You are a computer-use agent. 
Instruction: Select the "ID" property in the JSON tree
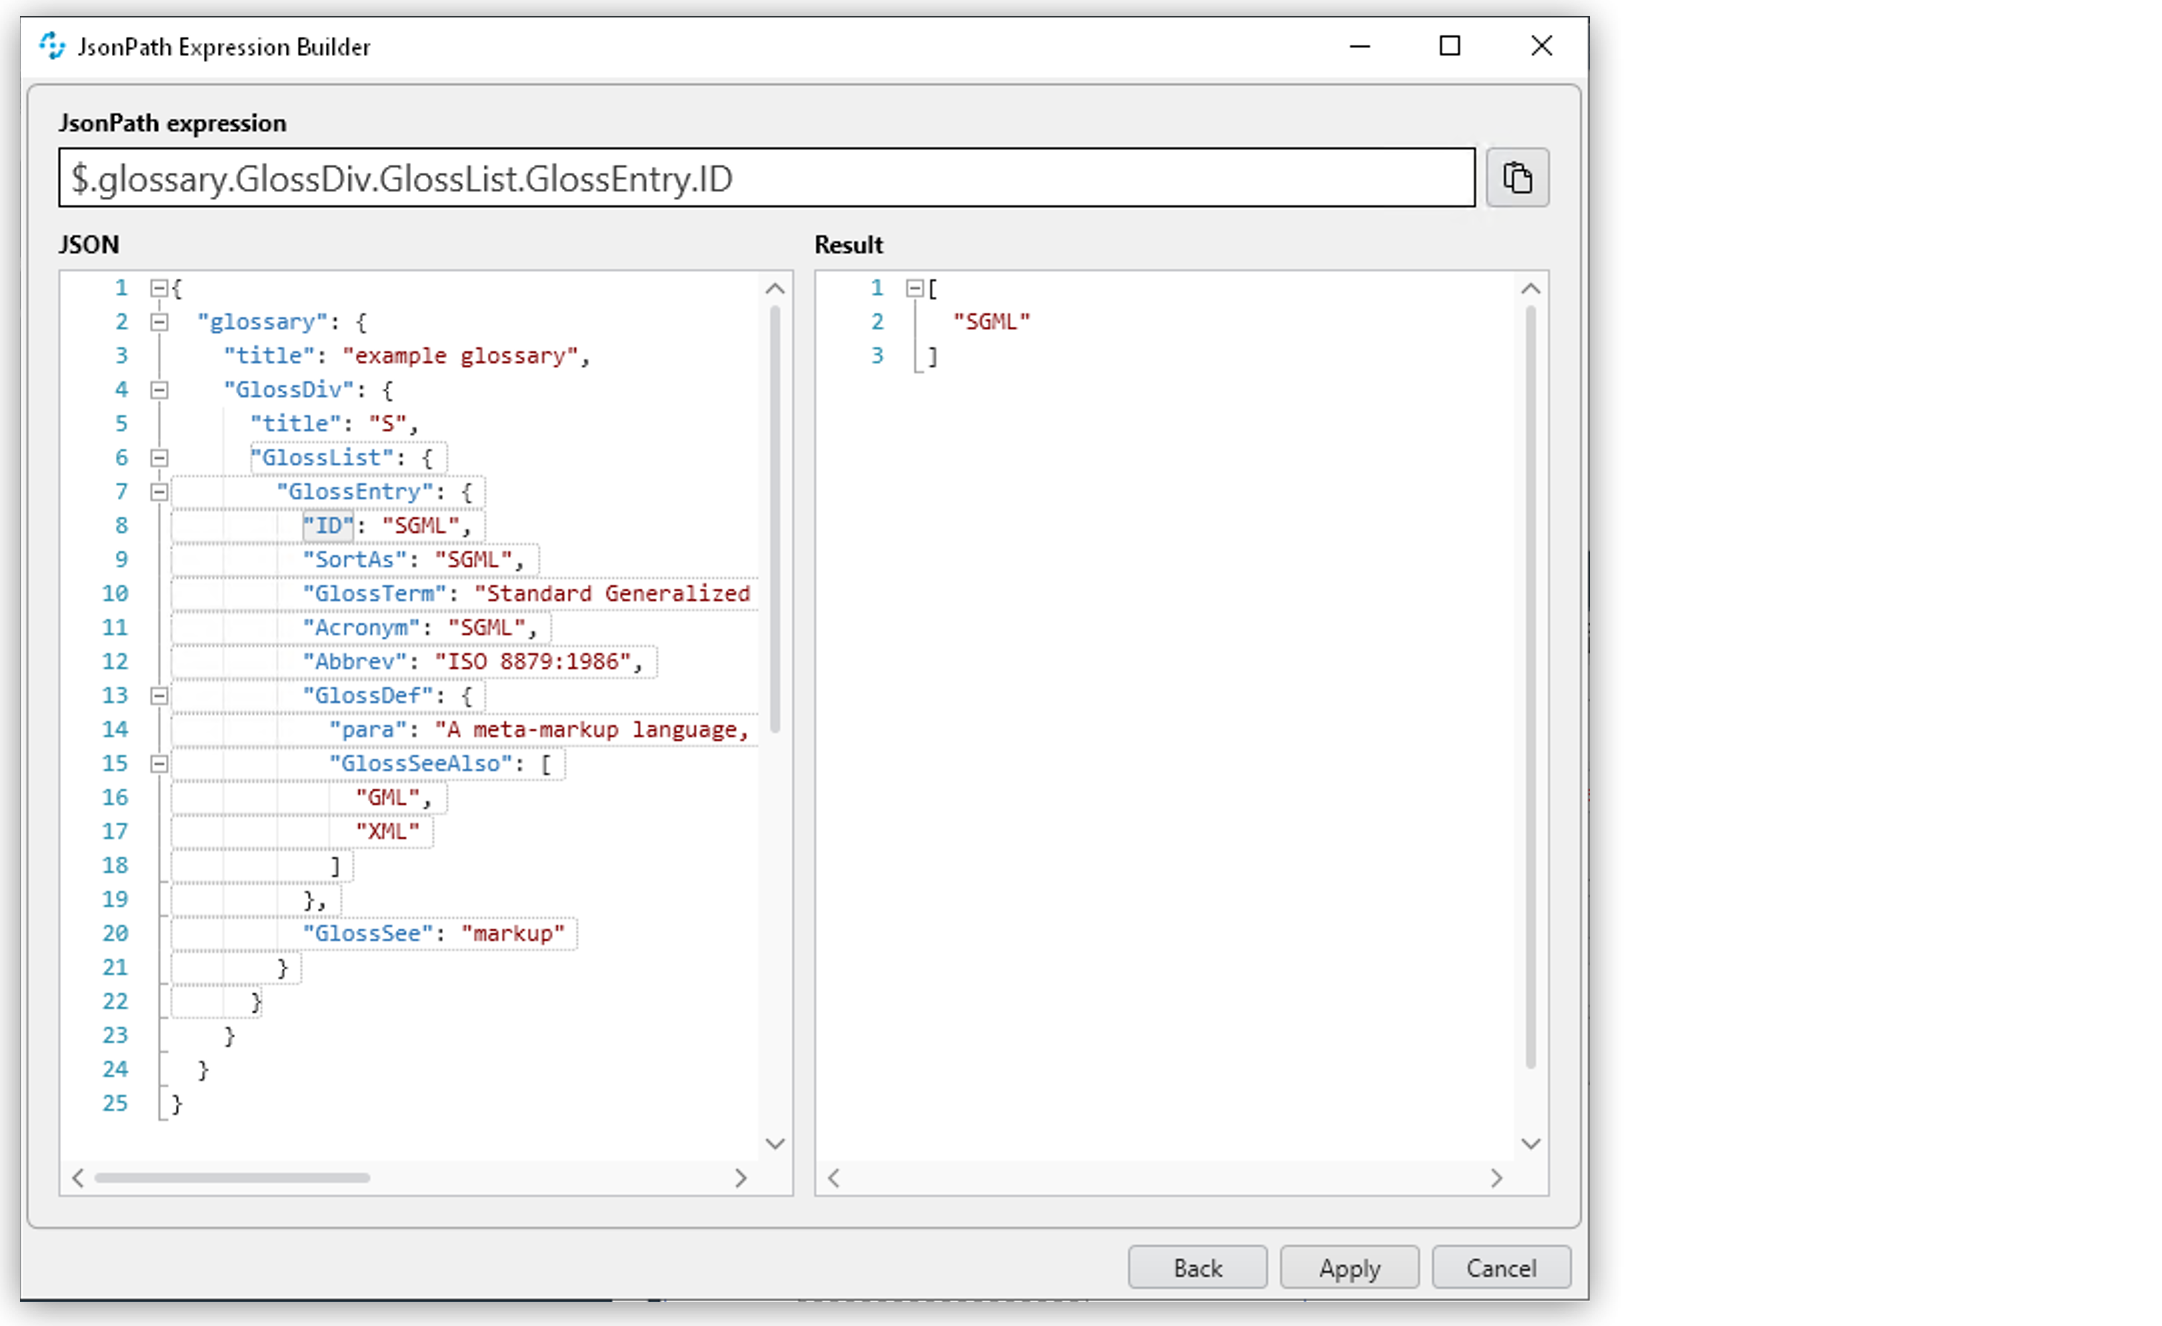pos(326,524)
